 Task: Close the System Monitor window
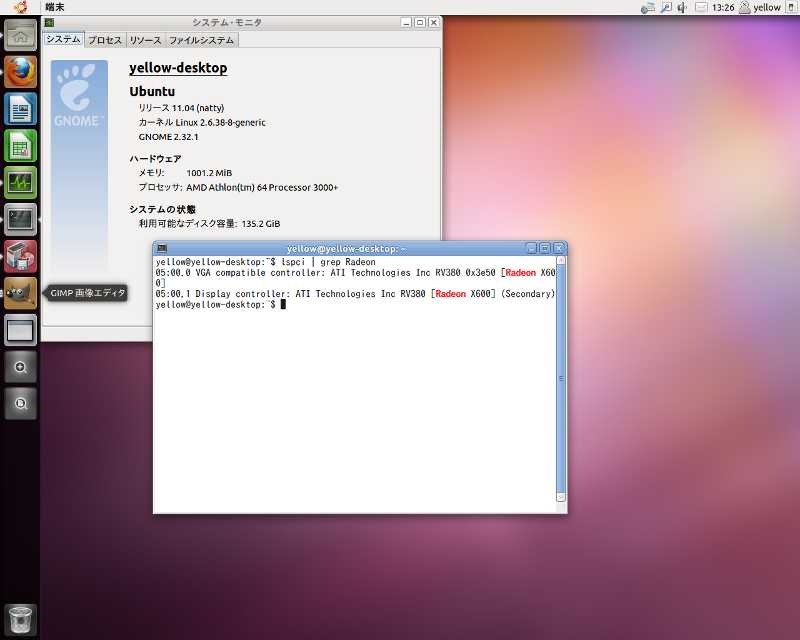(x=434, y=22)
